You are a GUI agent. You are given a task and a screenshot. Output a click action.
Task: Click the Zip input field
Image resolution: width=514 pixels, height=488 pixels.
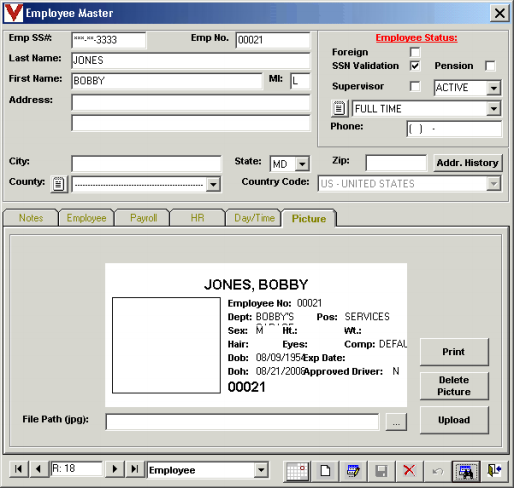(396, 163)
